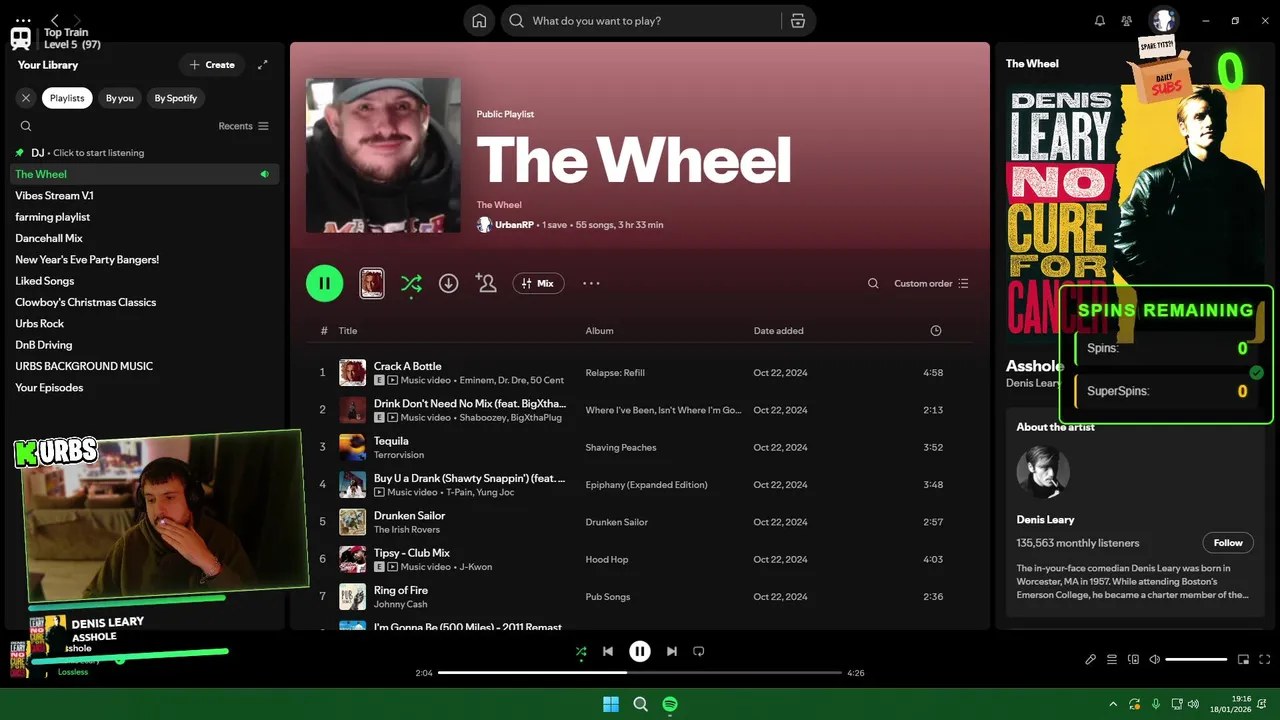Open Dancehall Mix playlist
Image resolution: width=1280 pixels, height=720 pixels.
(x=144, y=238)
